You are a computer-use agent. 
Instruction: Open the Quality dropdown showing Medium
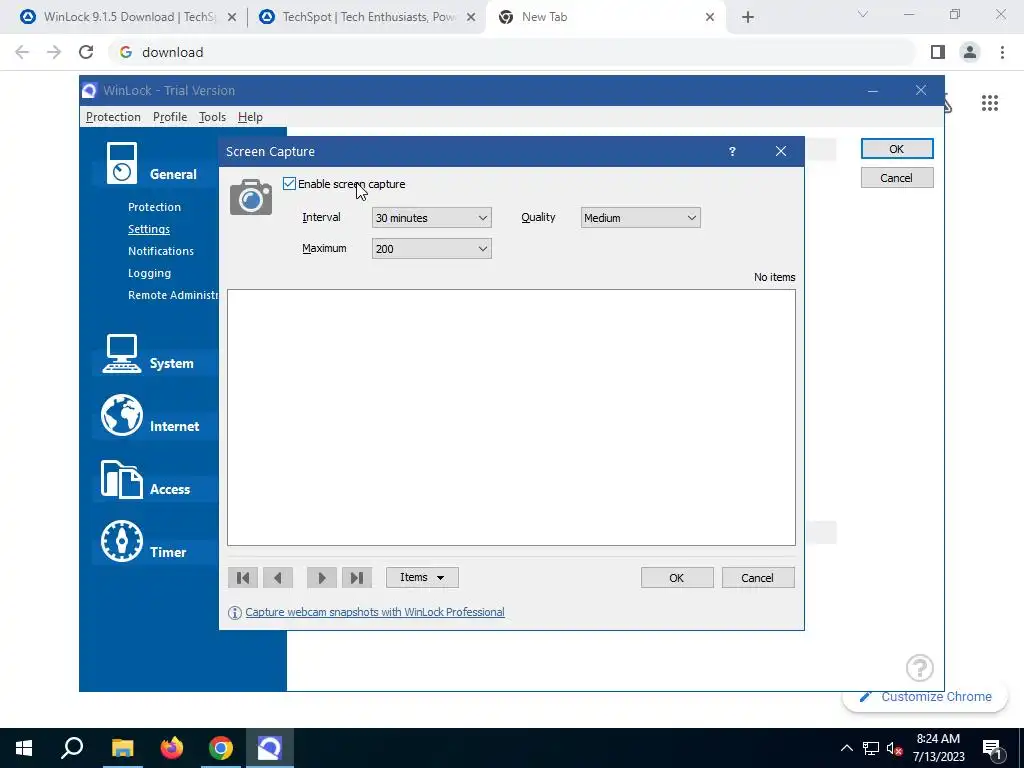coord(641,218)
